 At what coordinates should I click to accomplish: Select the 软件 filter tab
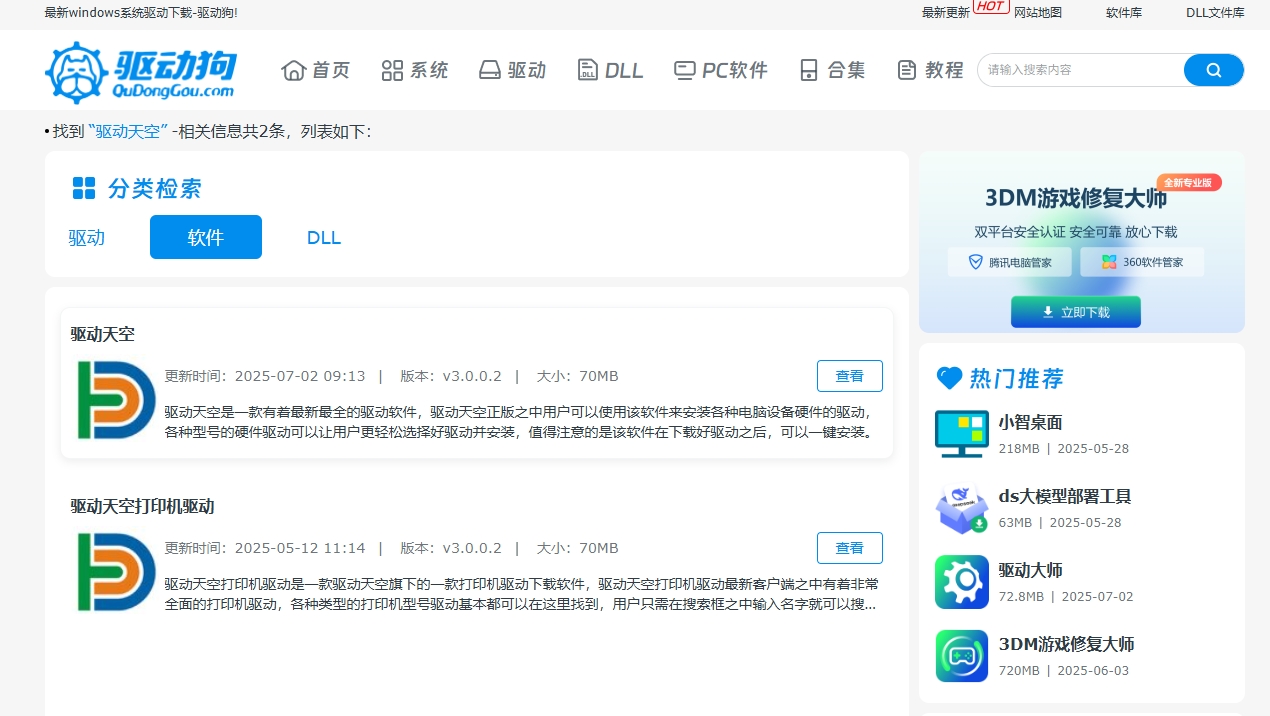(206, 237)
